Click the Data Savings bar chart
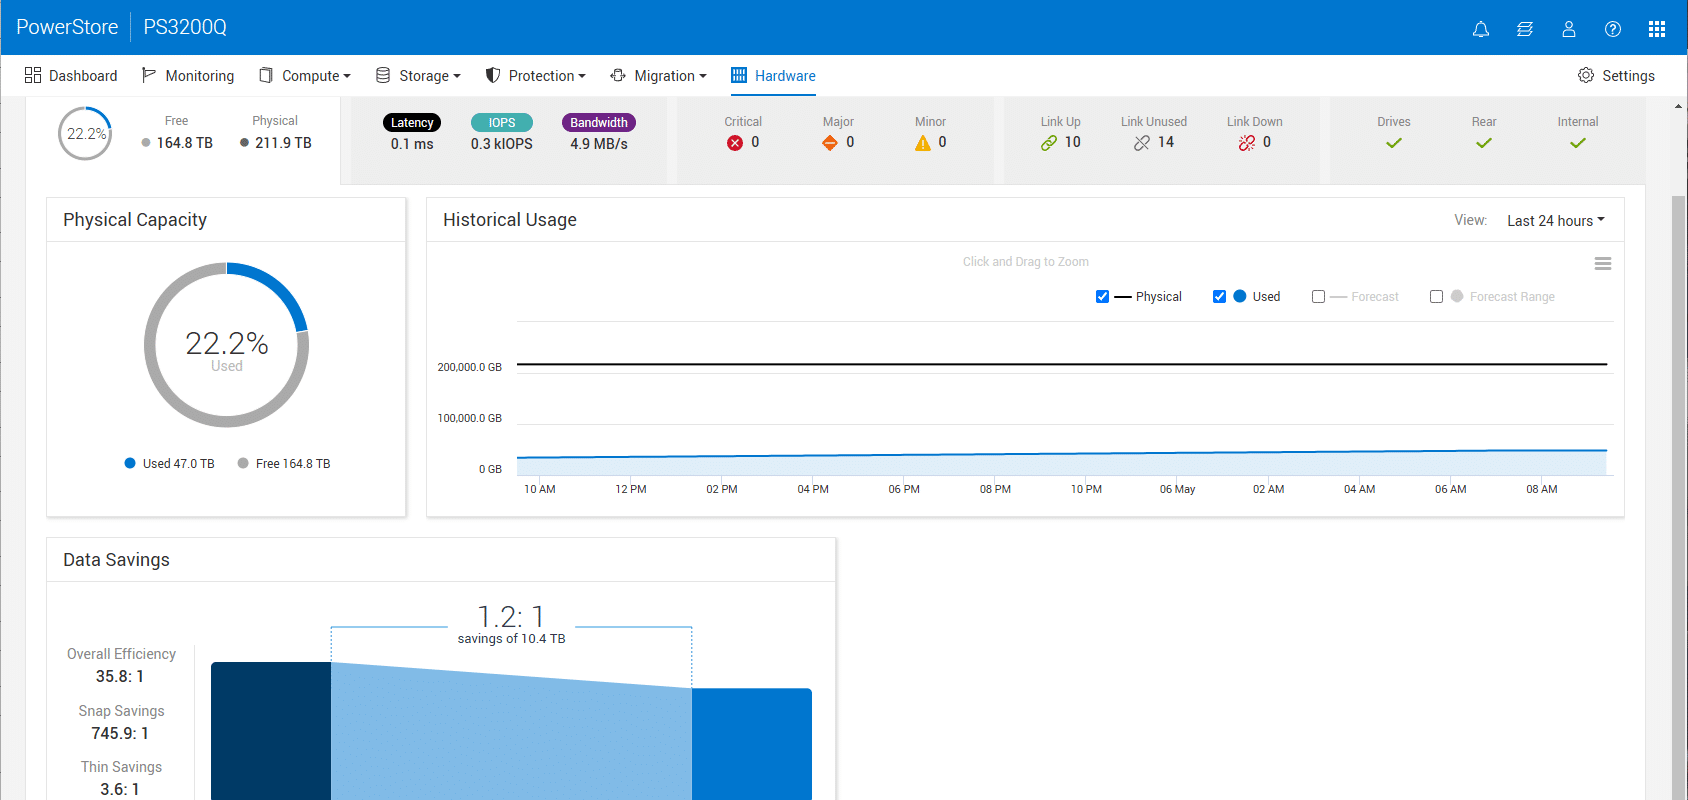This screenshot has height=800, width=1688. (x=511, y=731)
